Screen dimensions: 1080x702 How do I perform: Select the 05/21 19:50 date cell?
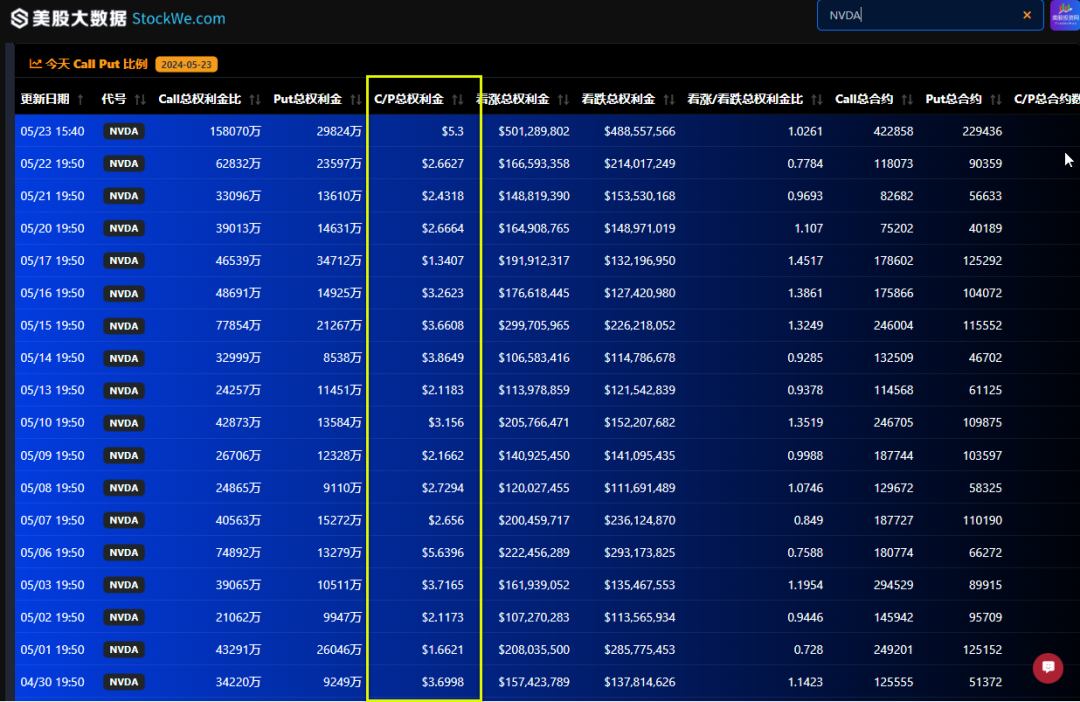click(52, 196)
